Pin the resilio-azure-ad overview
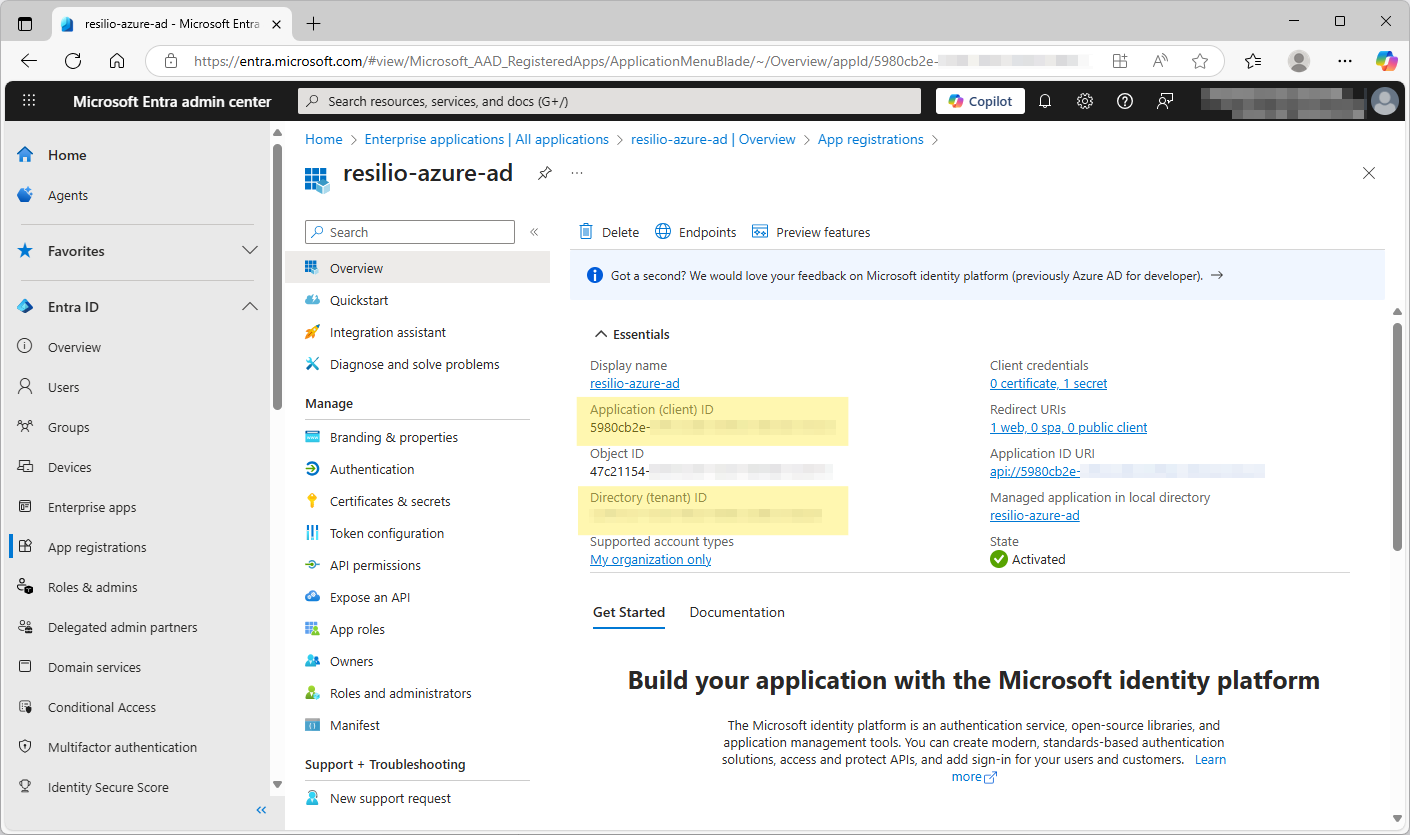1410x835 pixels. pos(544,172)
